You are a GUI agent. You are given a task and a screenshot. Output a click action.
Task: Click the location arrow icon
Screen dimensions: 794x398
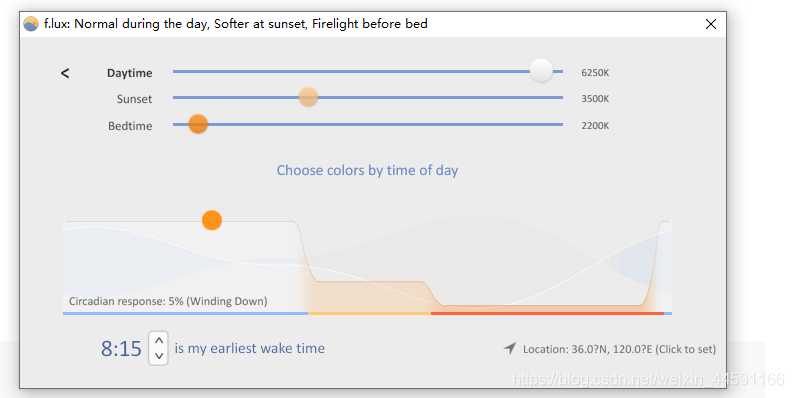pos(510,348)
